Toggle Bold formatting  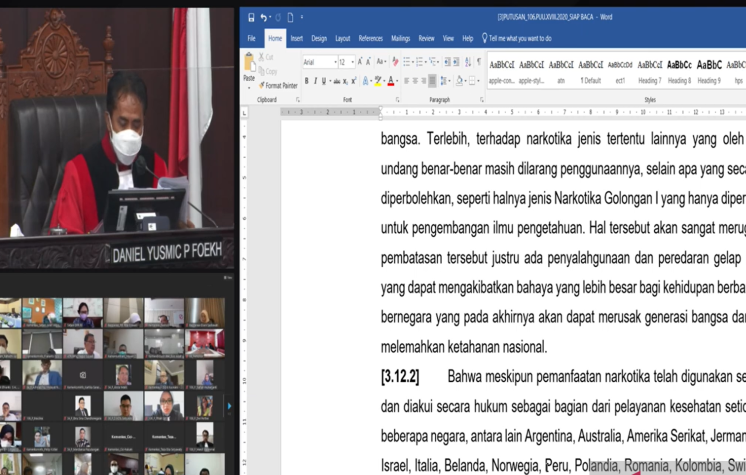tap(306, 81)
